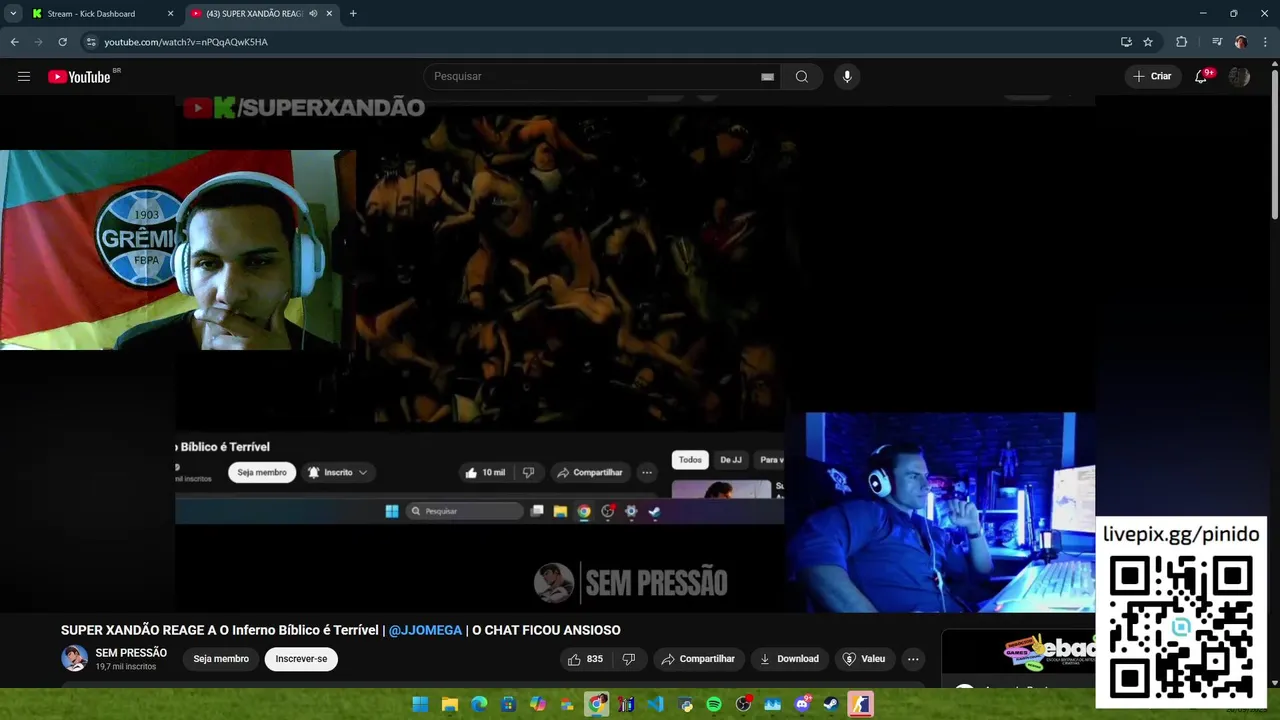Open the on-screen keyboard in search box
The width and height of the screenshot is (1280, 720).
point(767,77)
